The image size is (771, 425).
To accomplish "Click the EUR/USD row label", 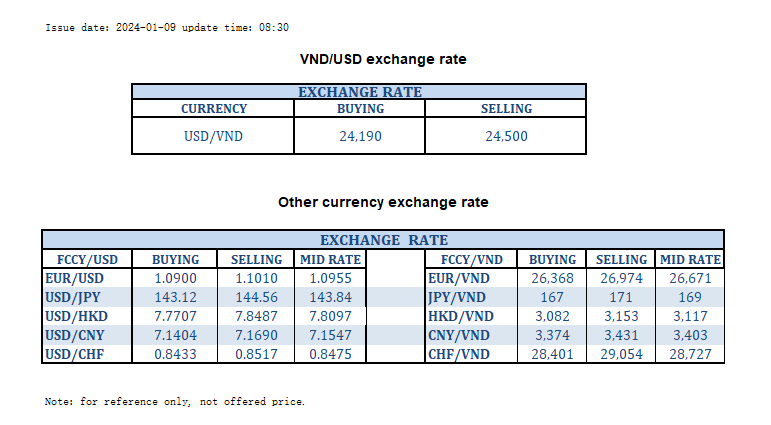I will pos(75,278).
